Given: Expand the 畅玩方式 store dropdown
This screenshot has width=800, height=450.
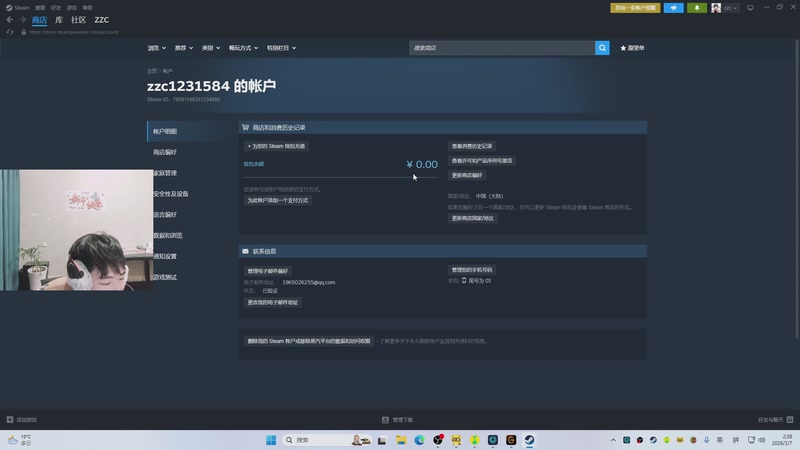Looking at the screenshot, I should pos(243,48).
